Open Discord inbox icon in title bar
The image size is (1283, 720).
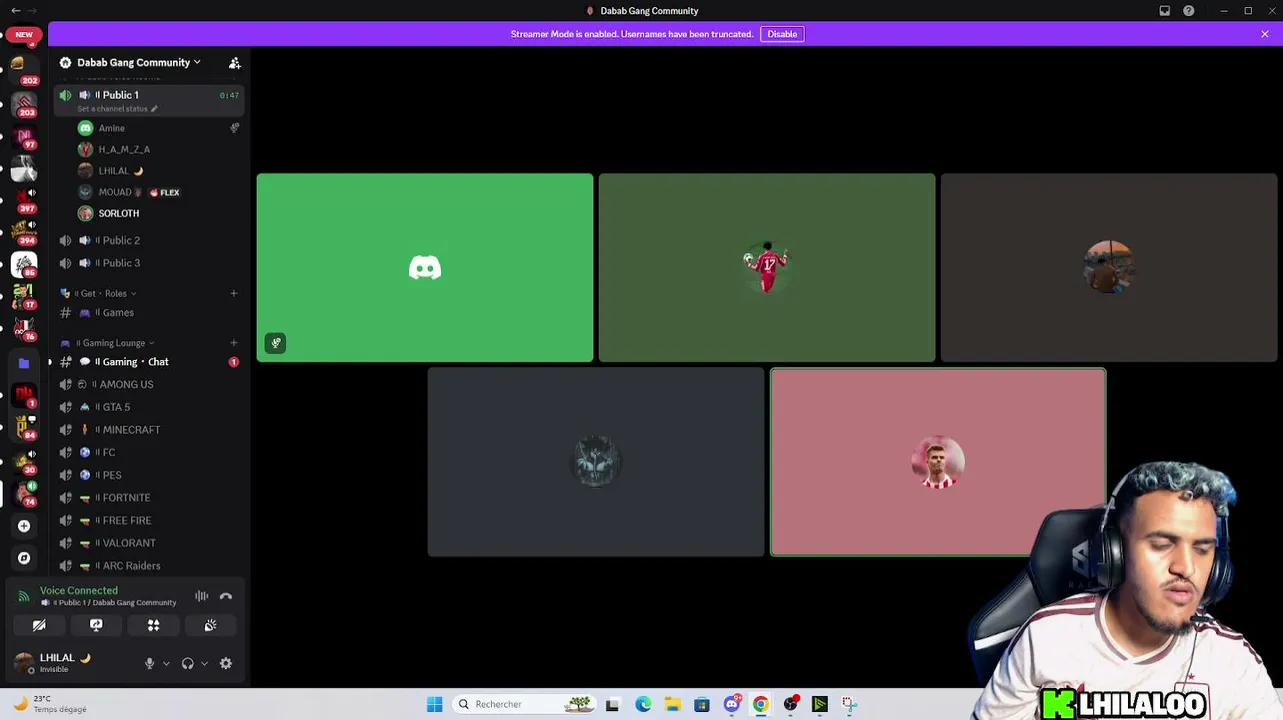[x=1165, y=11]
